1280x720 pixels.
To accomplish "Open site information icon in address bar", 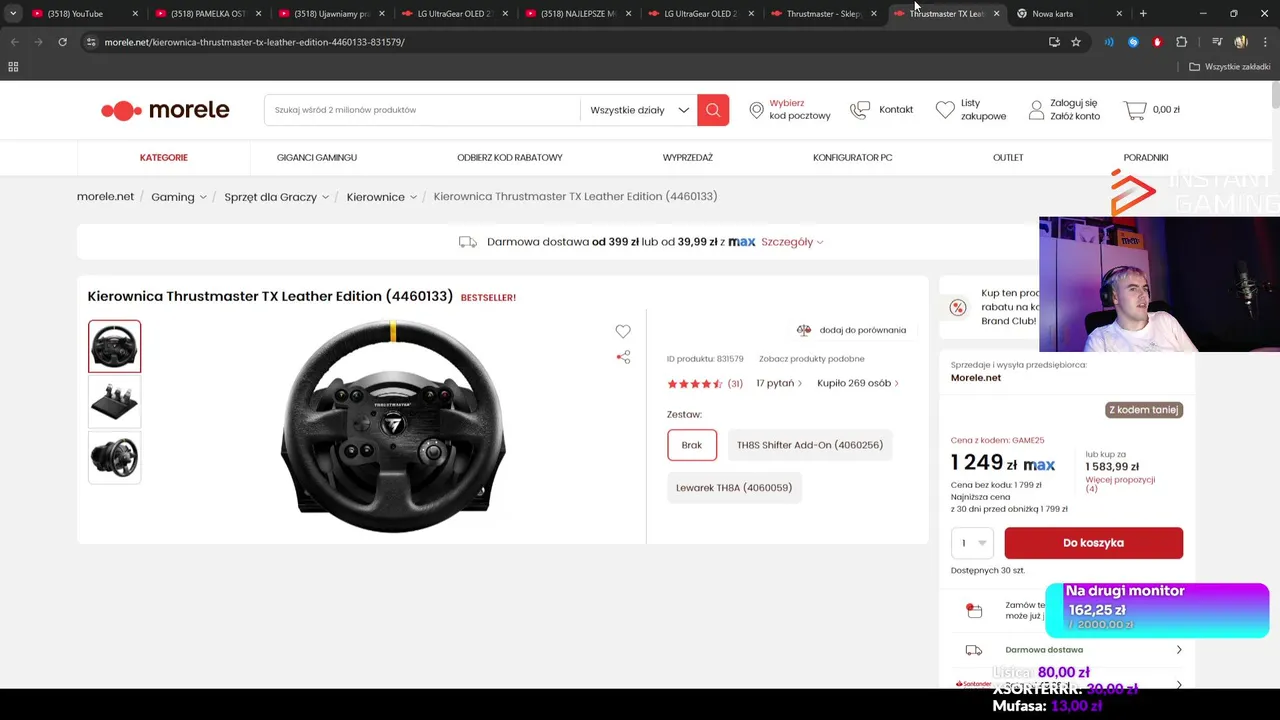I will 91,42.
